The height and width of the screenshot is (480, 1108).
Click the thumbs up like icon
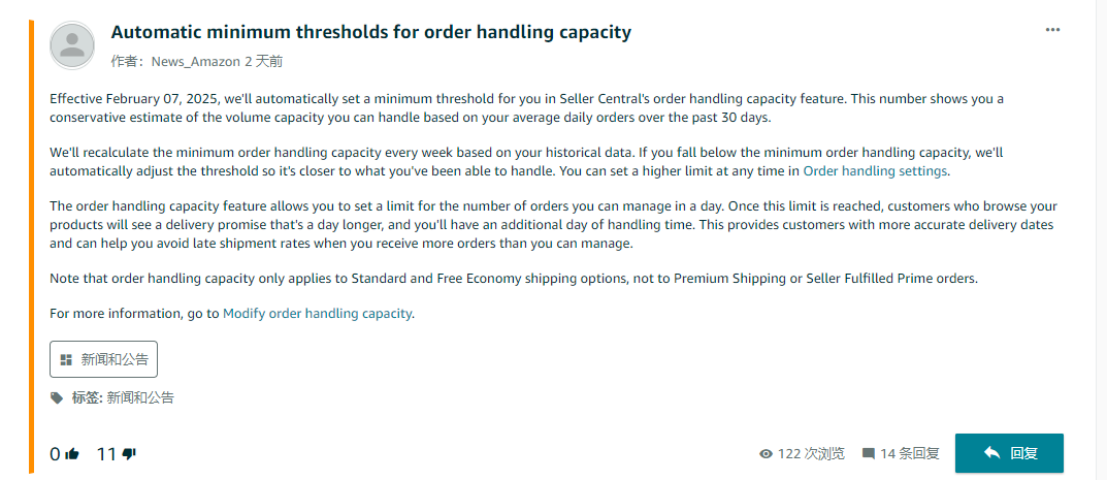pyautogui.click(x=72, y=454)
